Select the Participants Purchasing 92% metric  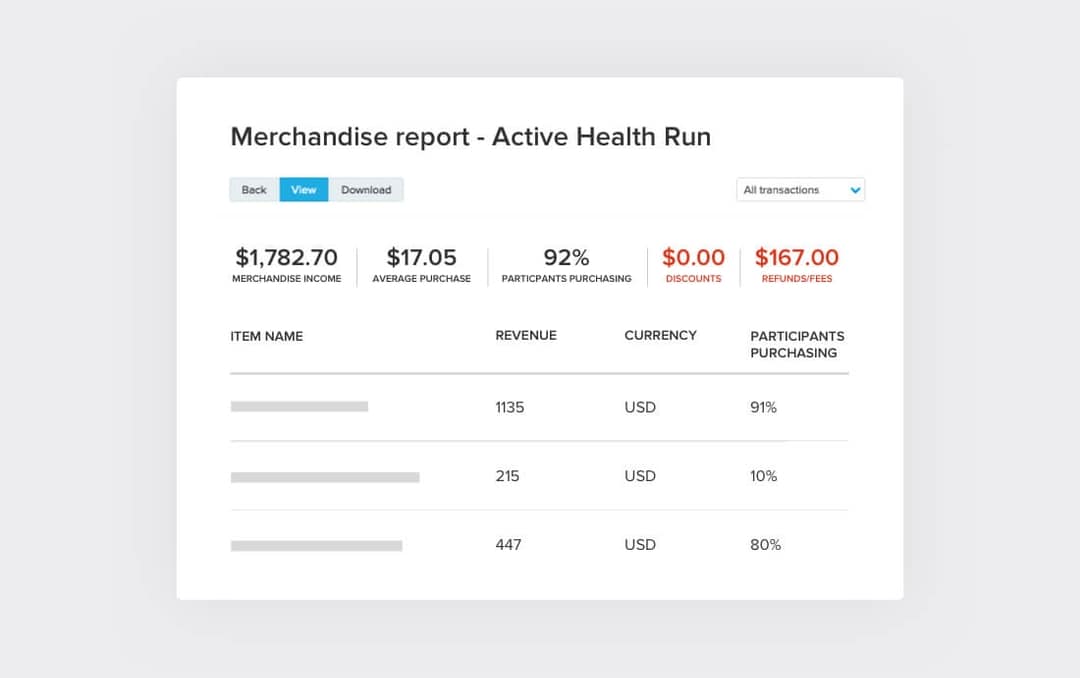point(566,257)
